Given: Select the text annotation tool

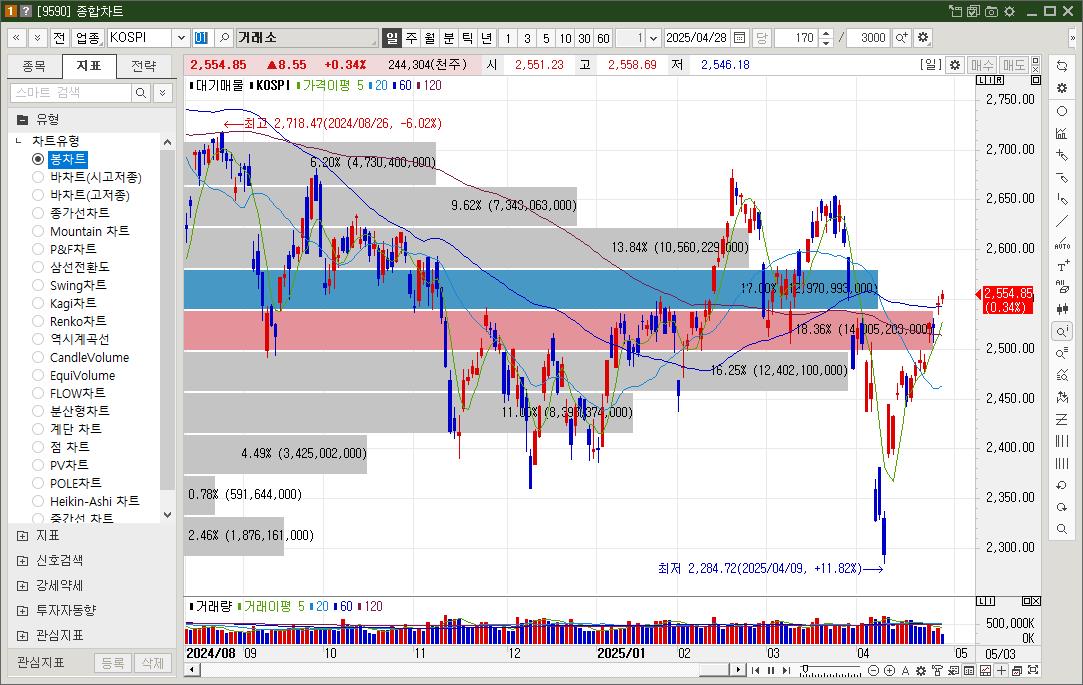Looking at the screenshot, I should click(x=1062, y=266).
